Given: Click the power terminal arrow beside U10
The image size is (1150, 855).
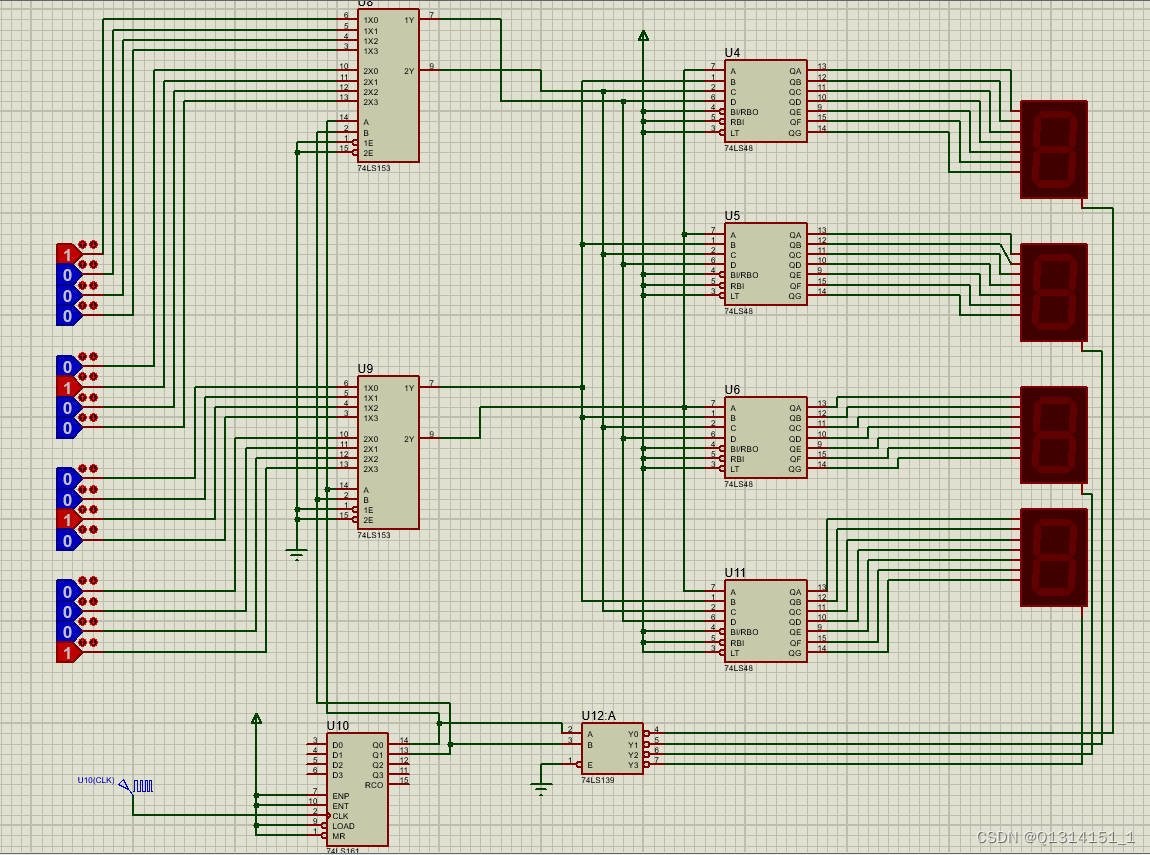Looking at the screenshot, I should [256, 719].
